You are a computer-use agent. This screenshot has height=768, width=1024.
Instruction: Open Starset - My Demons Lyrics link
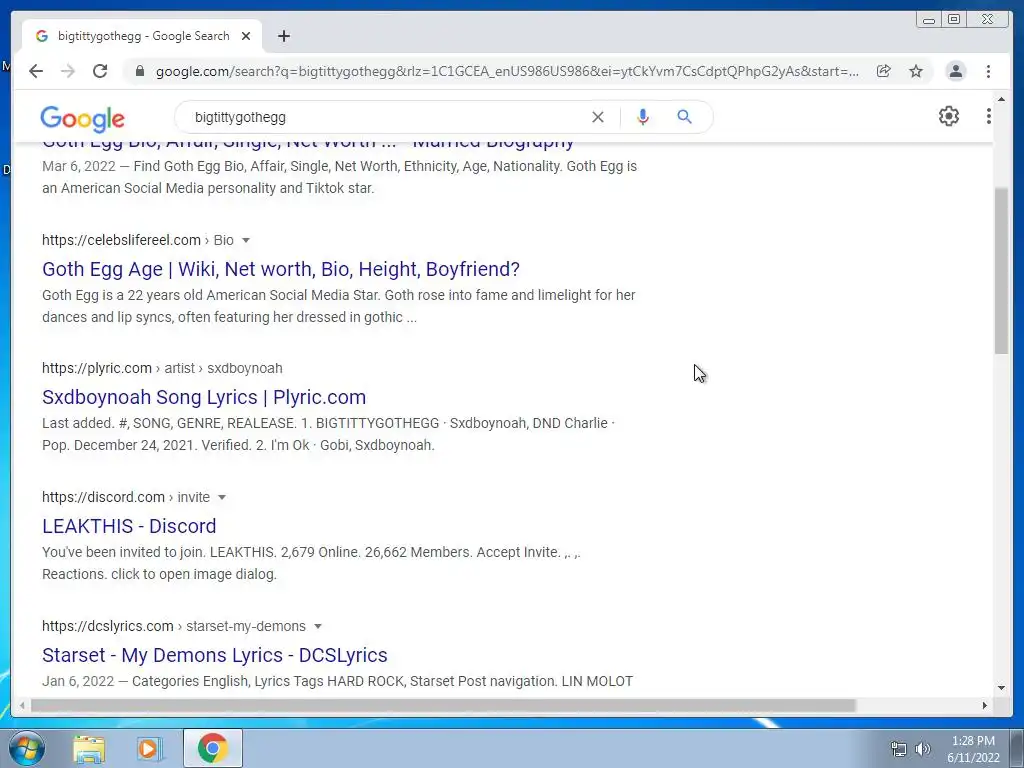click(215, 655)
